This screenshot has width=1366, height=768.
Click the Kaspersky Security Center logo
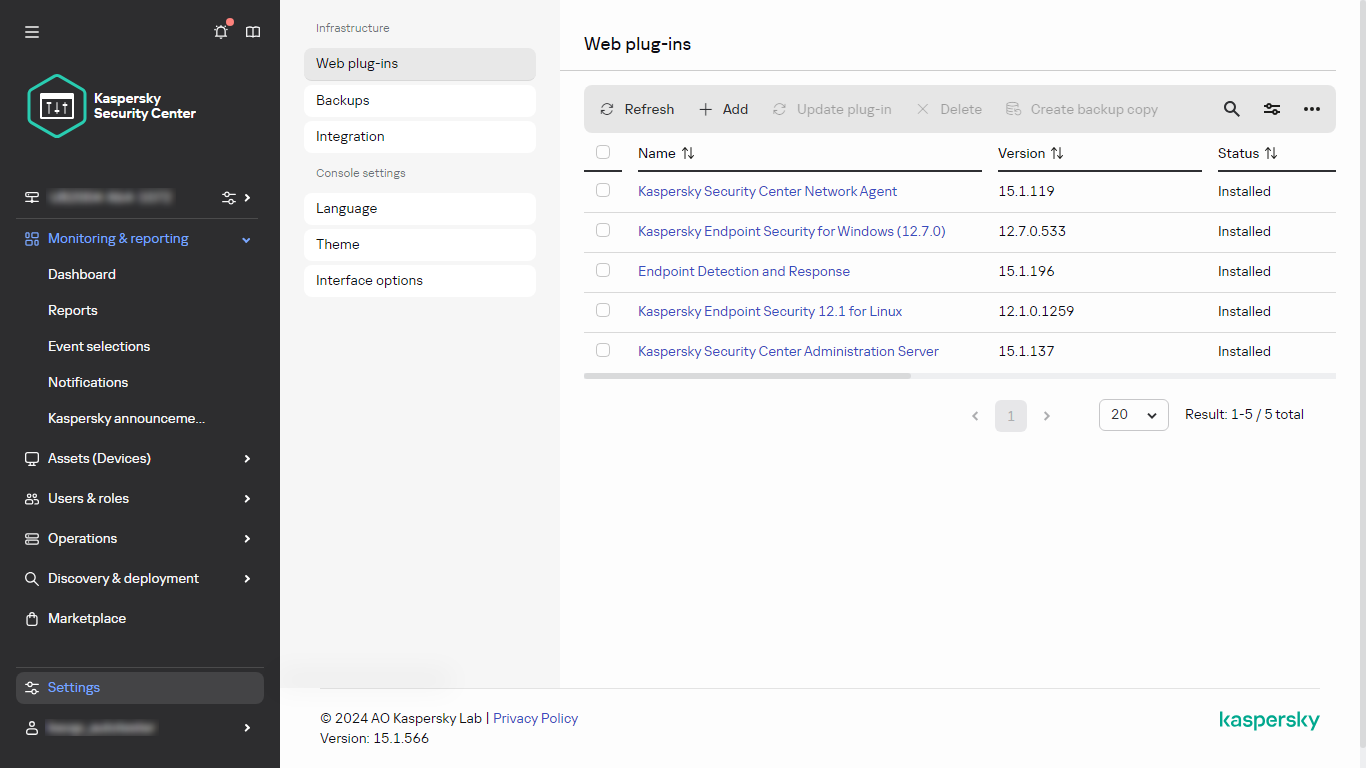pos(112,106)
